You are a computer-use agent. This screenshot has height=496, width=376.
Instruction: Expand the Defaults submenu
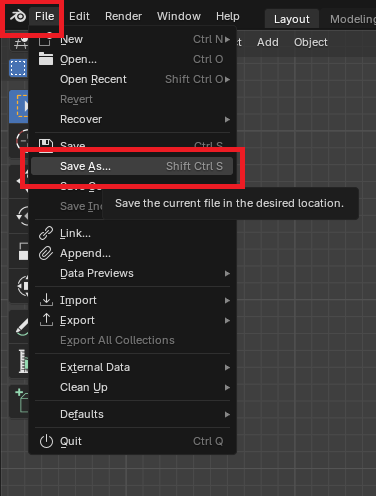(x=133, y=414)
